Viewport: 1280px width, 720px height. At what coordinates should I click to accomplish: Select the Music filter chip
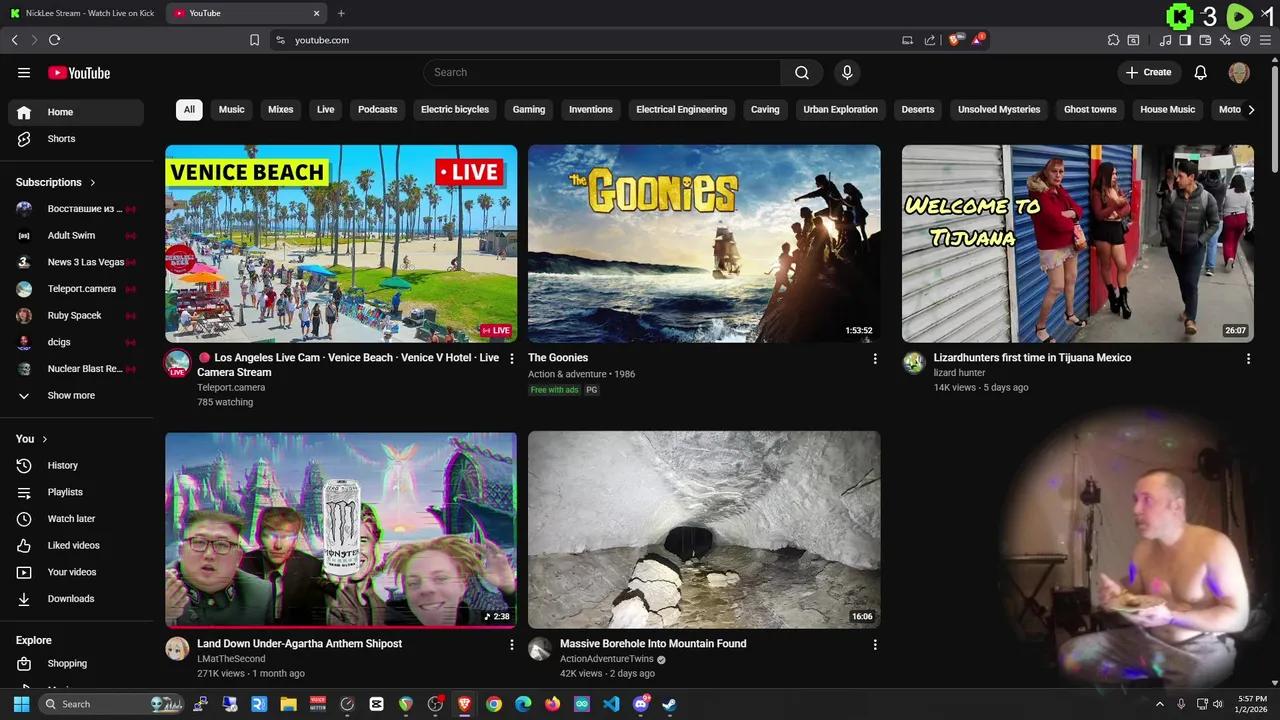[232, 109]
